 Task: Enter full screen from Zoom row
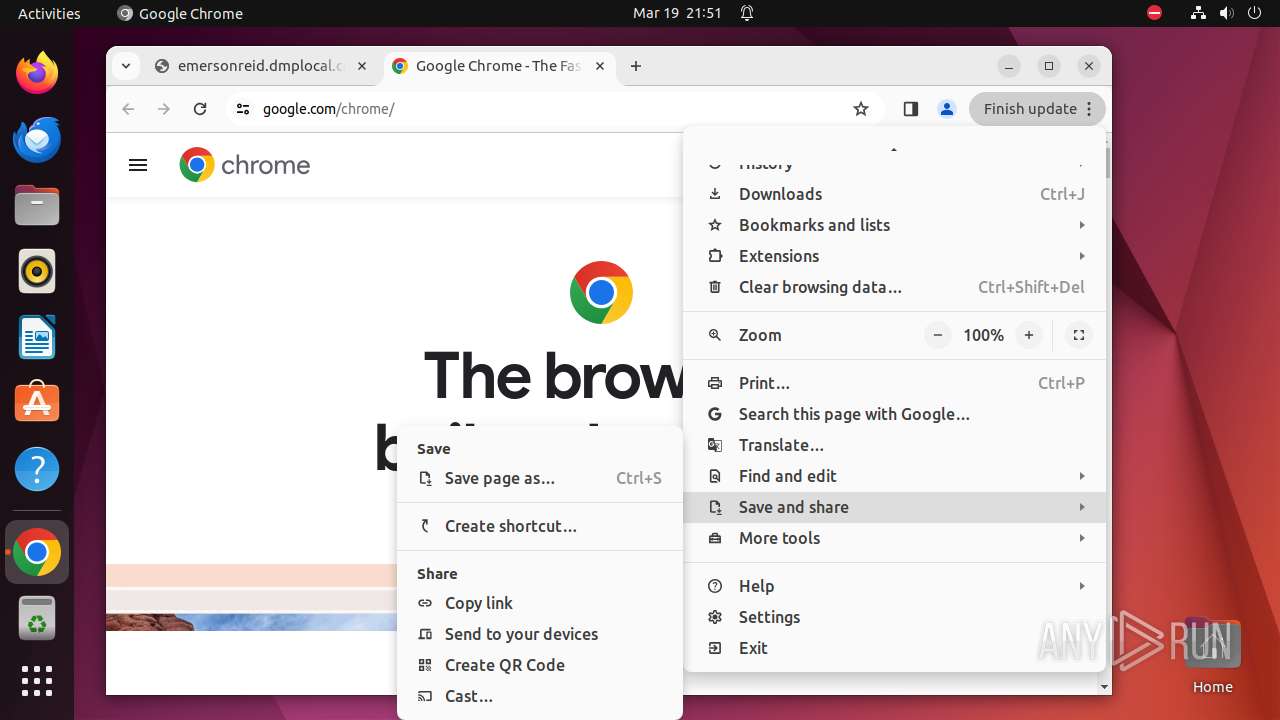(x=1078, y=335)
